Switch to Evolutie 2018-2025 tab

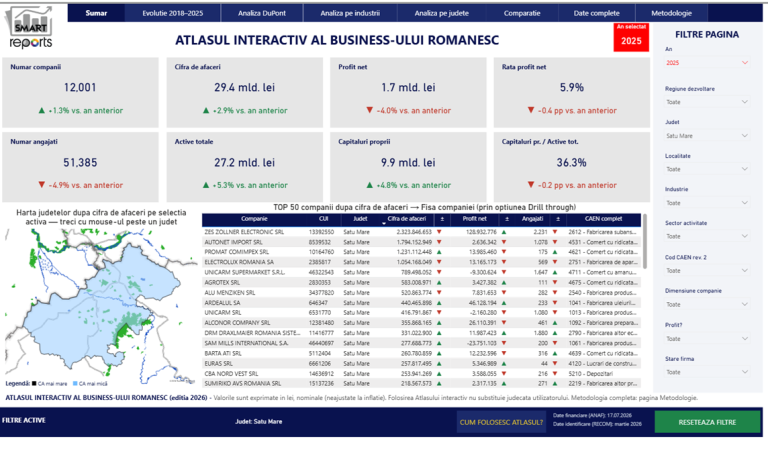tap(172, 13)
